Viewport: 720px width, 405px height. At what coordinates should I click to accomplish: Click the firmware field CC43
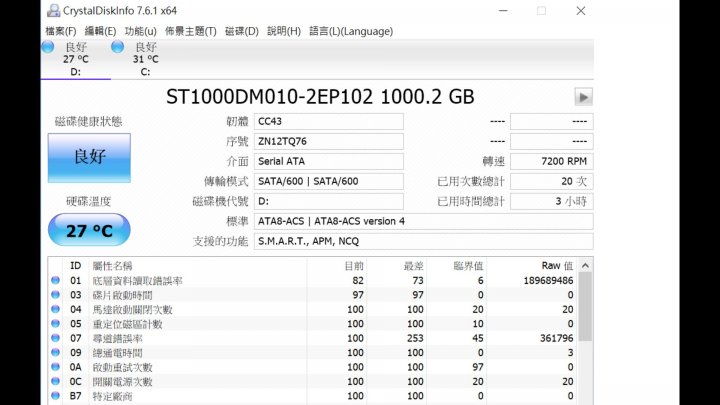(329, 122)
